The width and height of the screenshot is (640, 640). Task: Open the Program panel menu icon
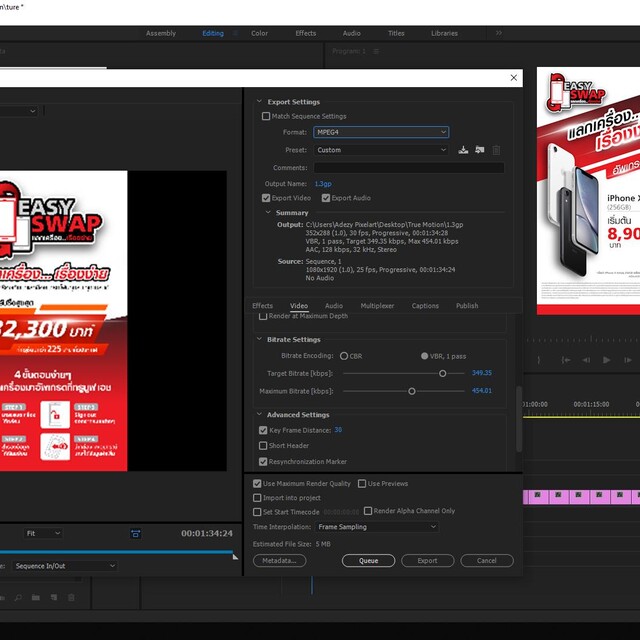tap(376, 51)
